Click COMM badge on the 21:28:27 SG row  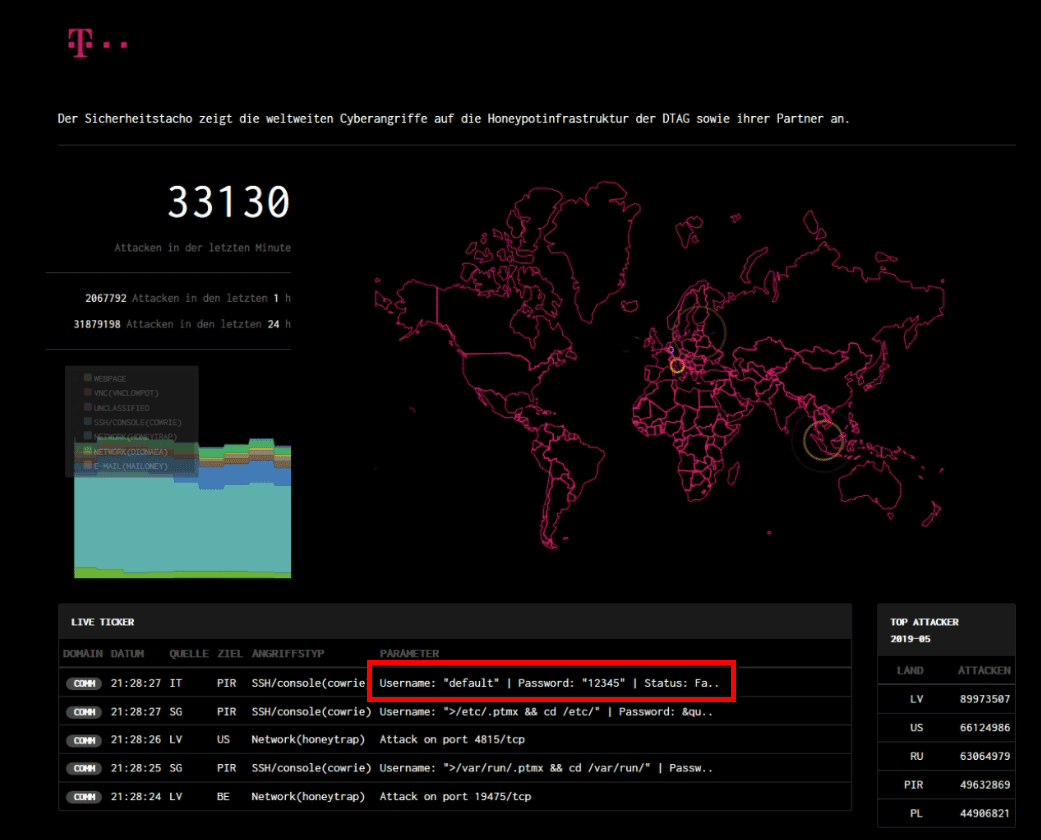[x=84, y=712]
